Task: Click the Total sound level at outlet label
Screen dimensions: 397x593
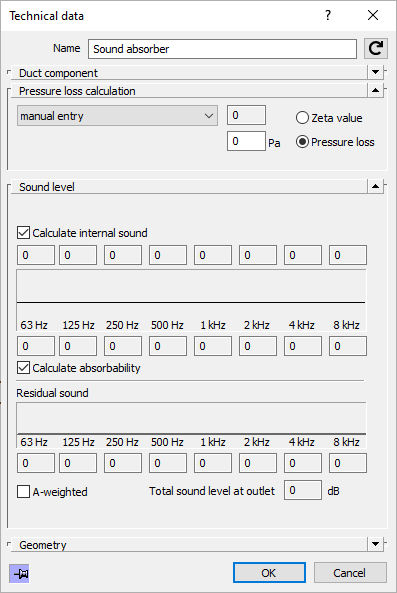Action: (x=212, y=491)
